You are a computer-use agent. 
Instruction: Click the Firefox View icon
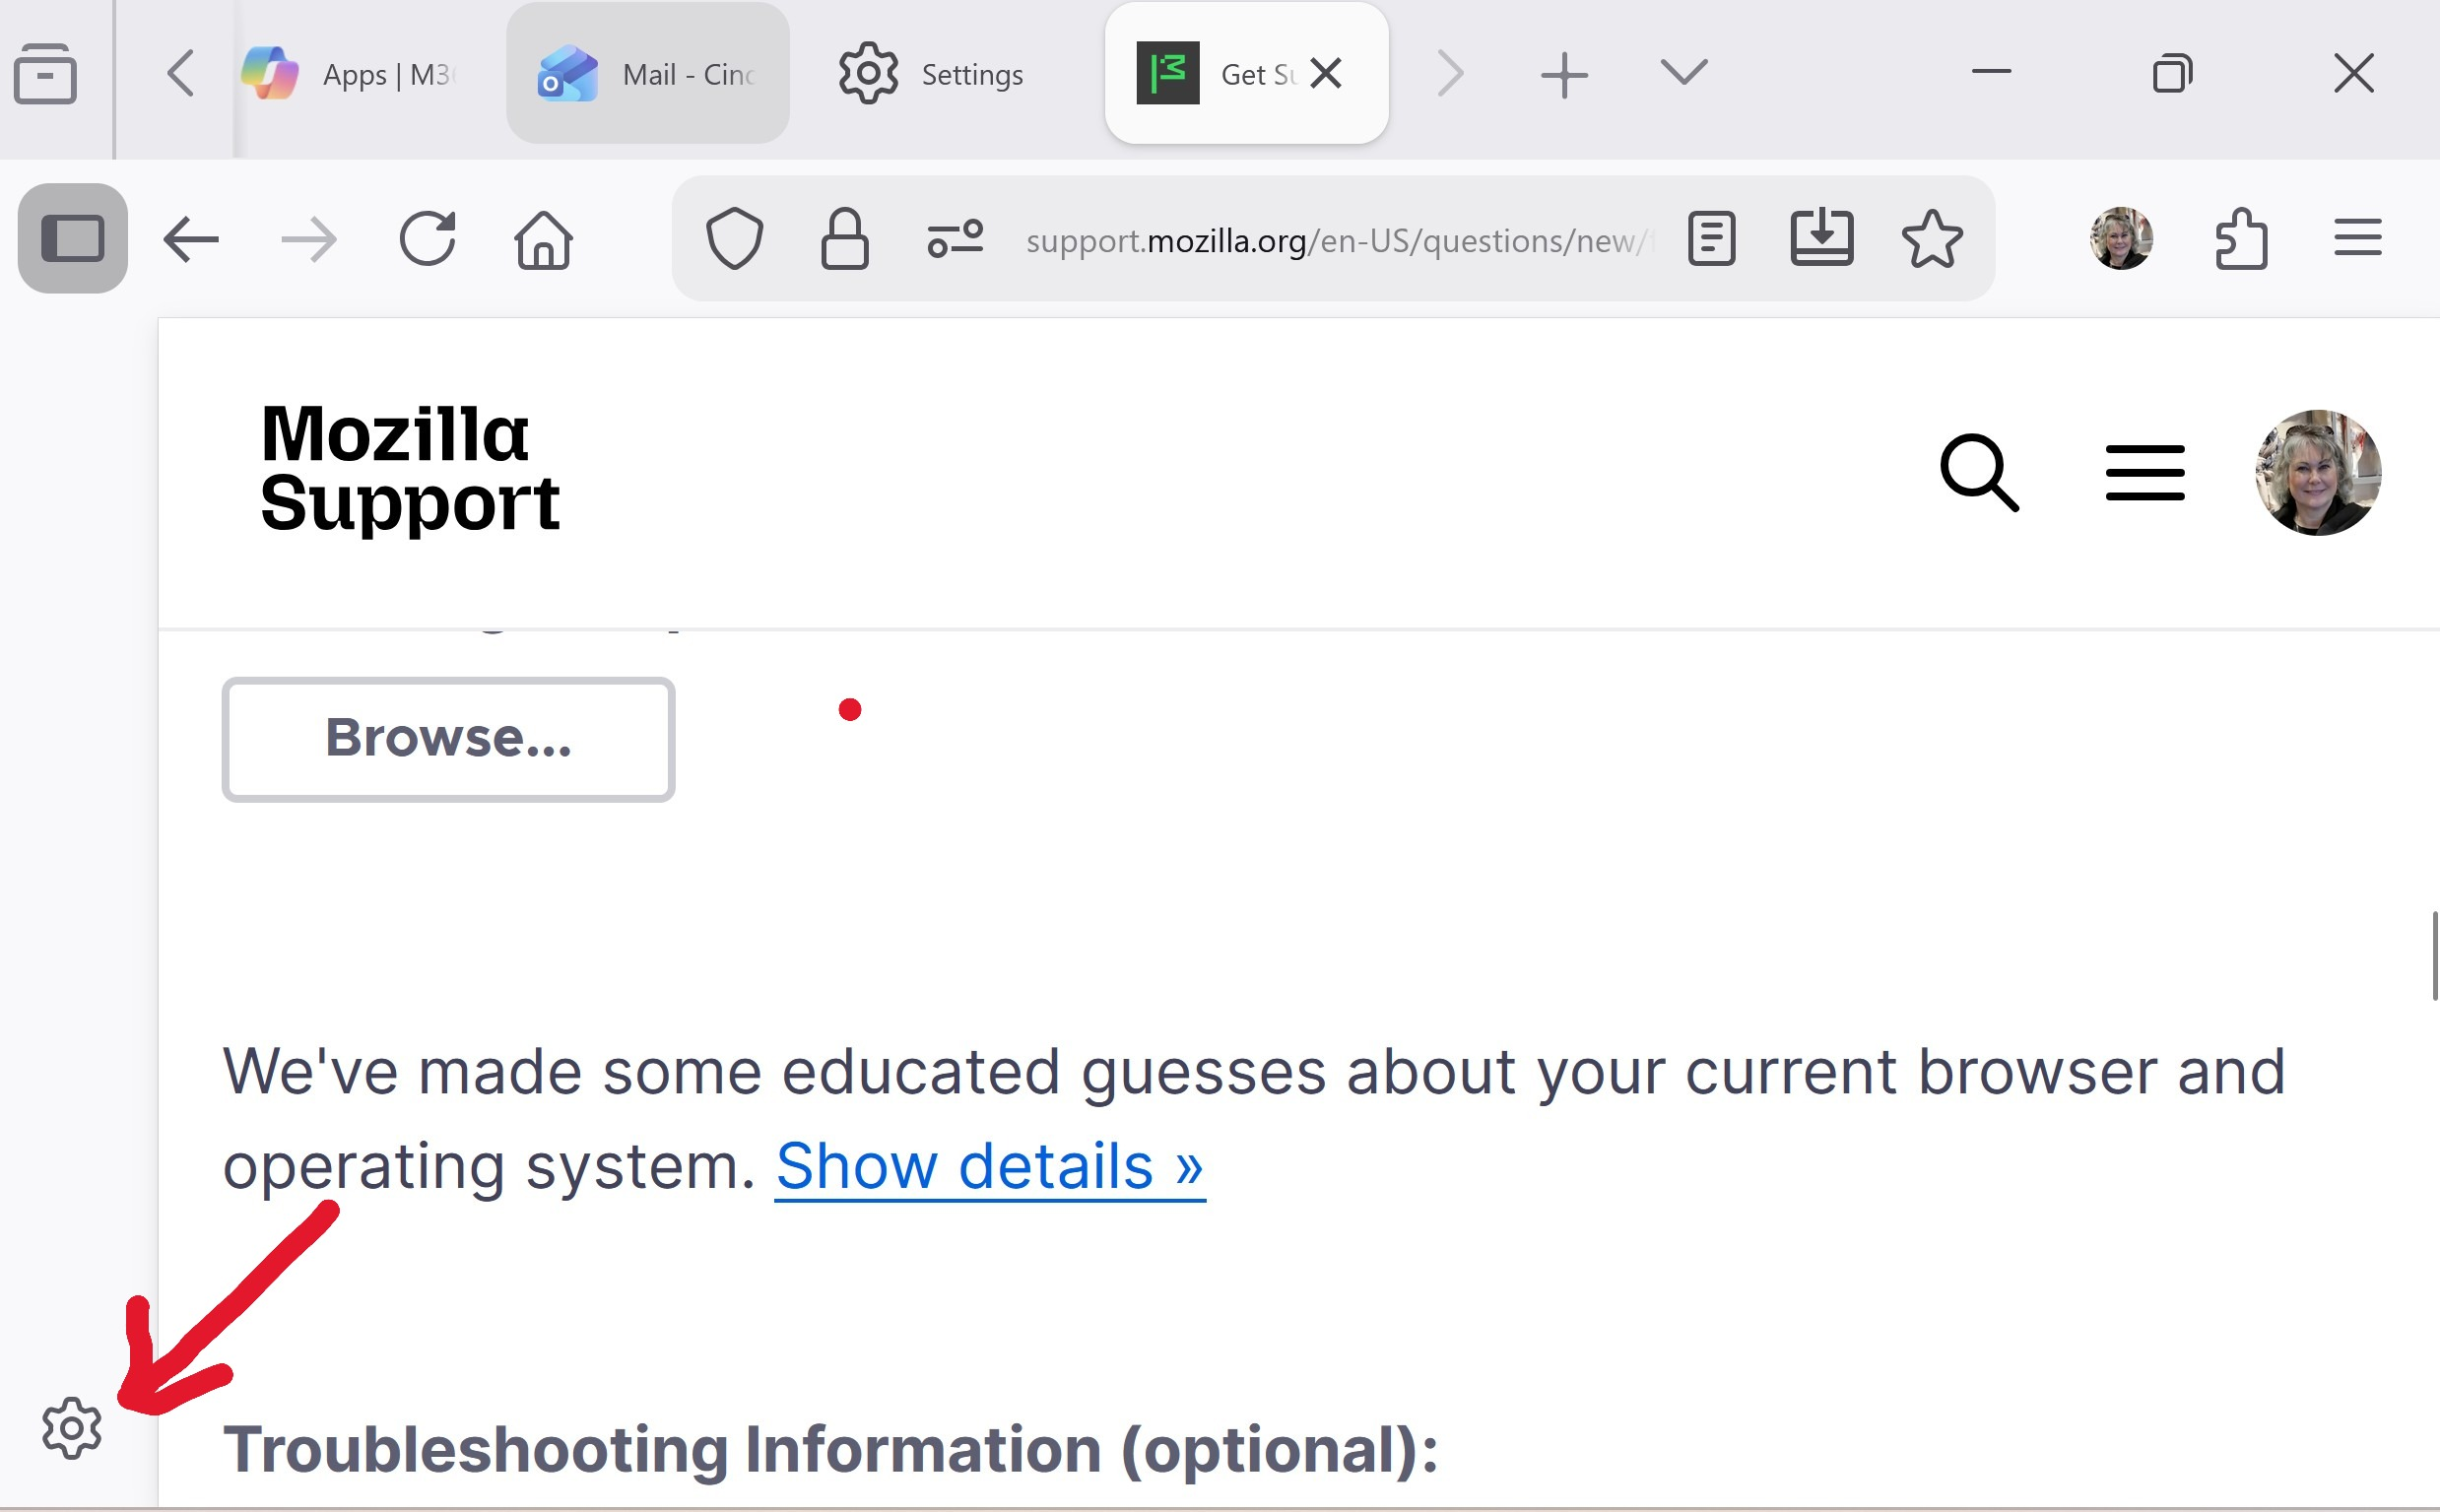pos(45,73)
